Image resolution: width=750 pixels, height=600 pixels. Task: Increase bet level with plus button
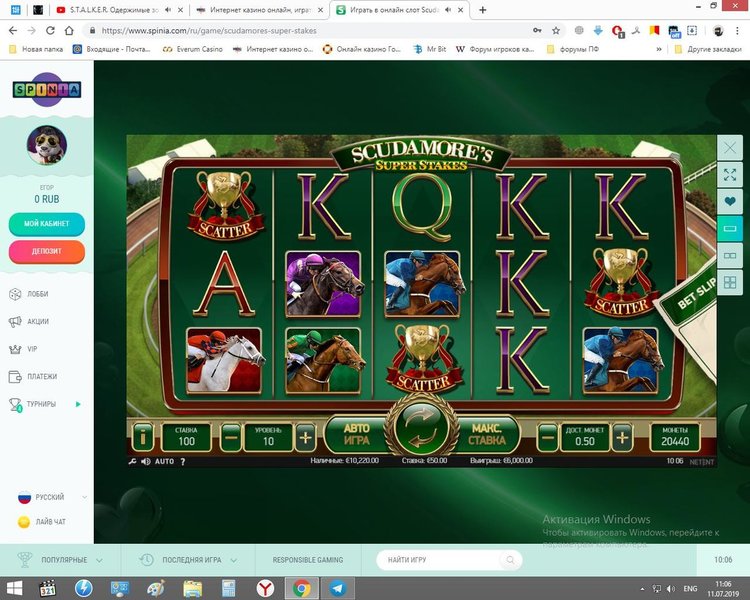[x=305, y=436]
